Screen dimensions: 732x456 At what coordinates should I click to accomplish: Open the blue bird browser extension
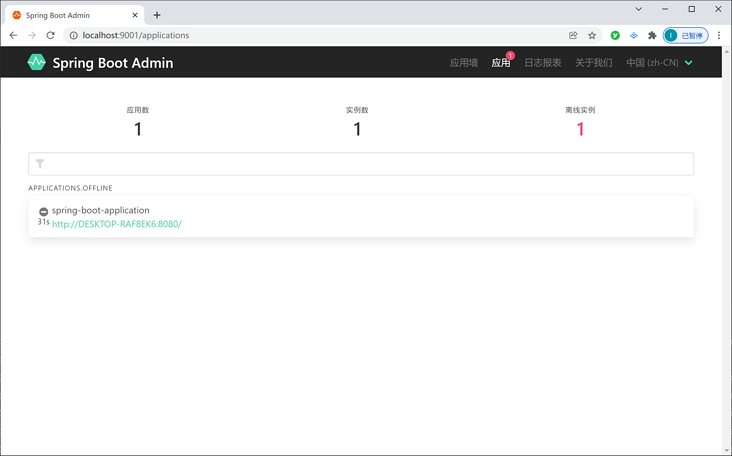633,35
